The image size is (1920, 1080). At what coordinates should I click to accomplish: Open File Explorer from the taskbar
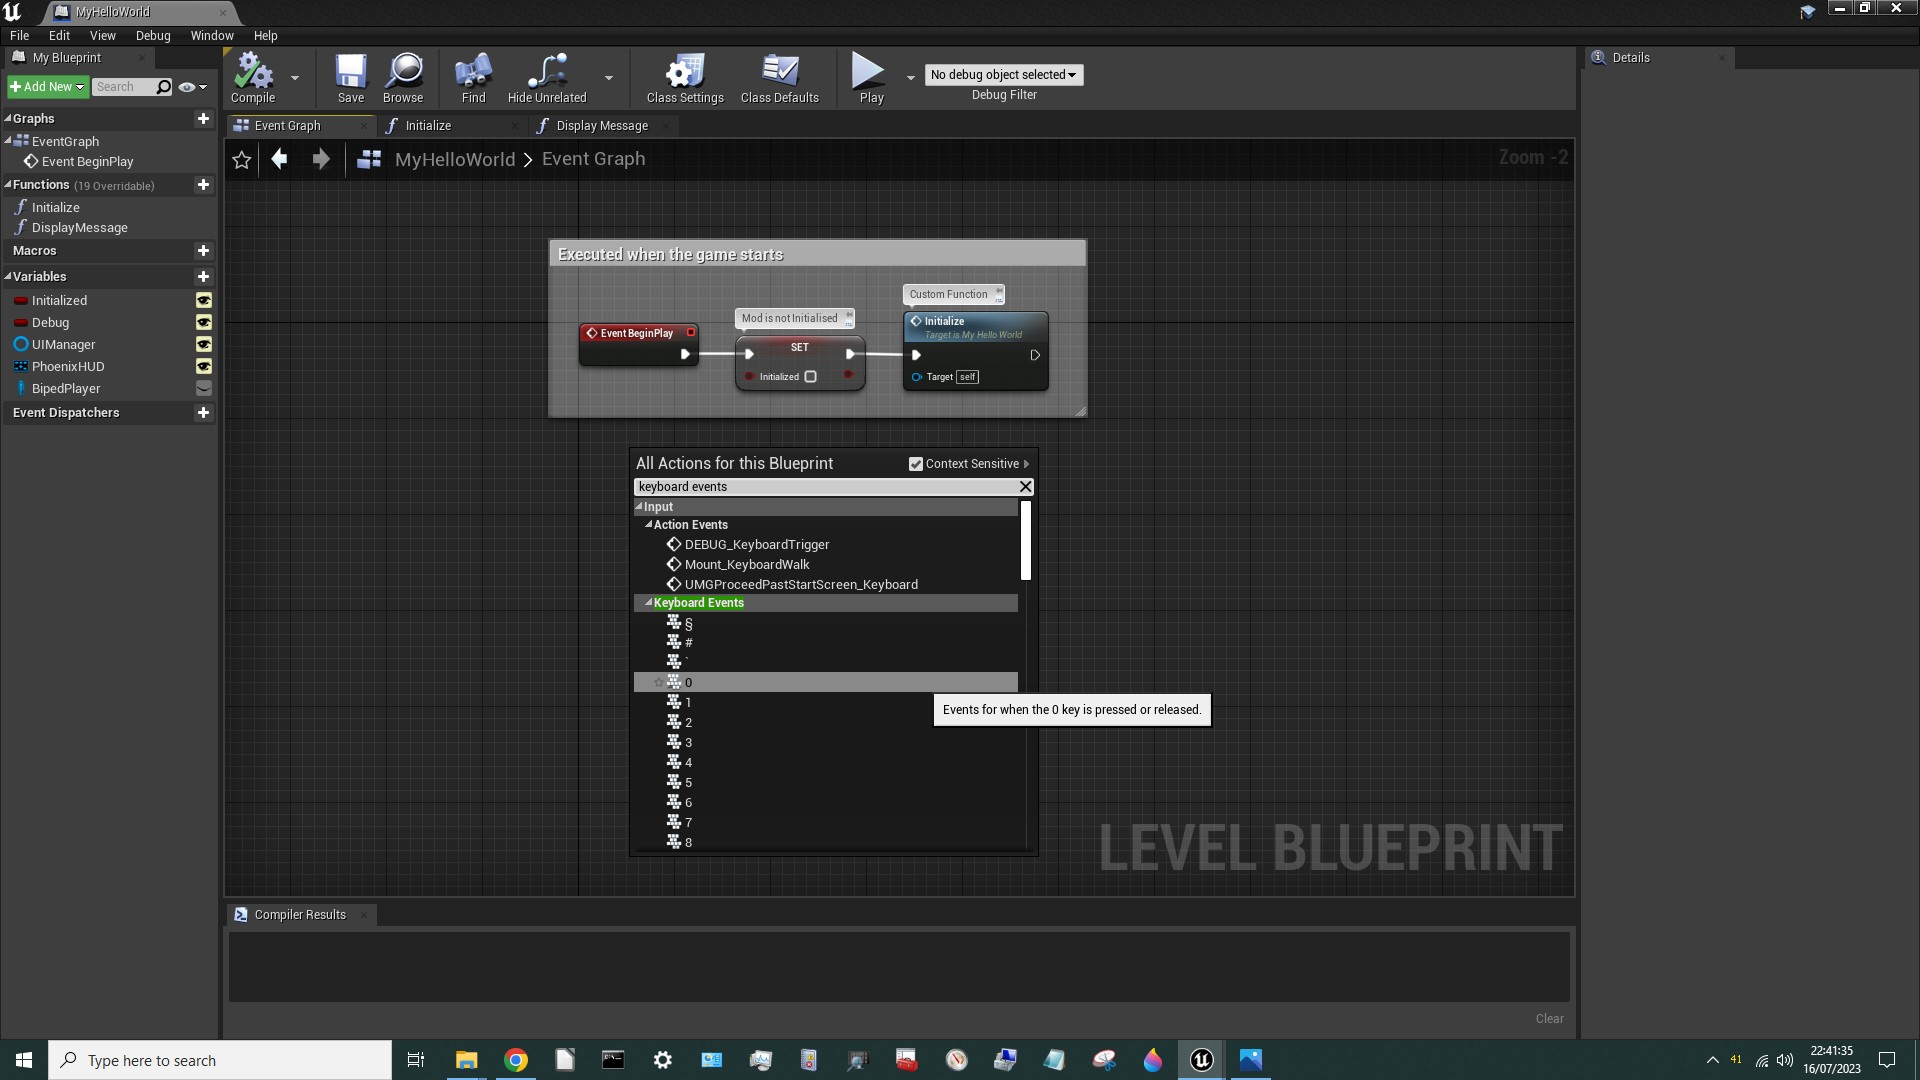(x=467, y=1060)
